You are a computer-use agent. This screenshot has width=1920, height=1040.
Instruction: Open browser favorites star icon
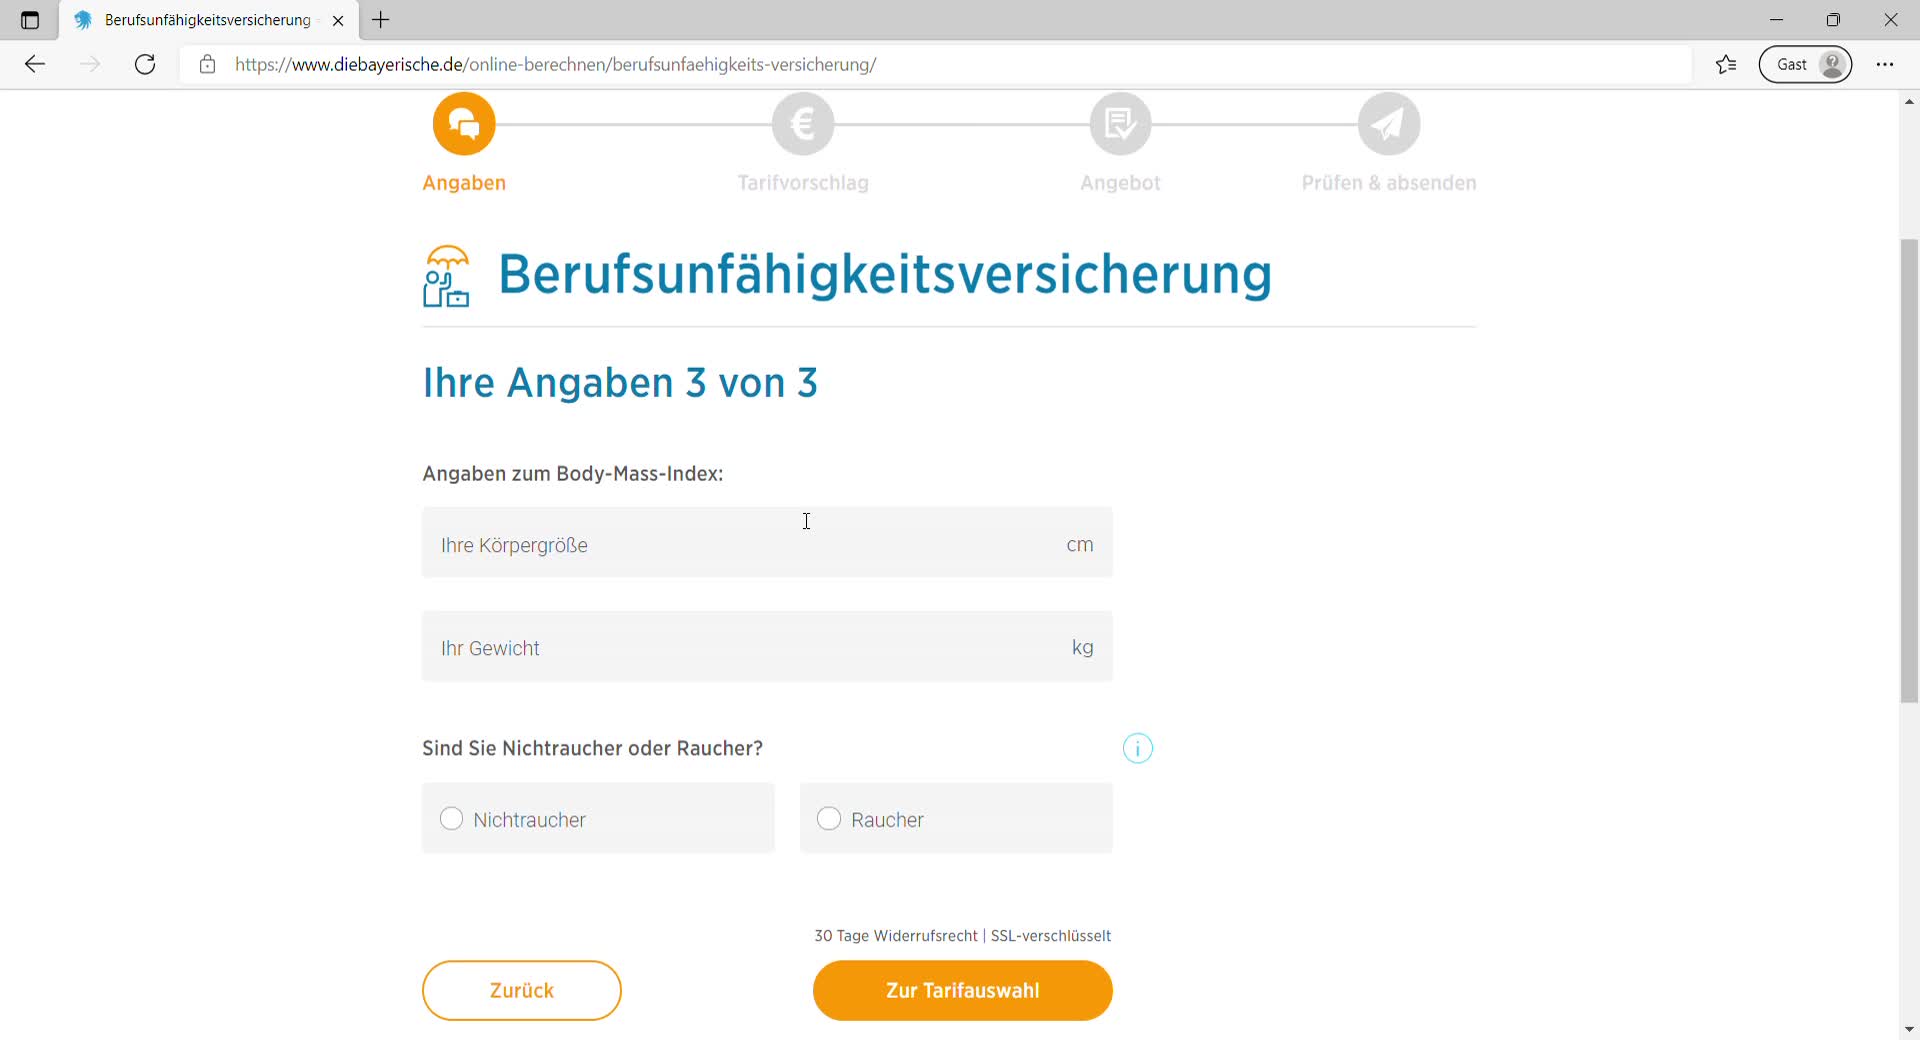click(x=1726, y=65)
